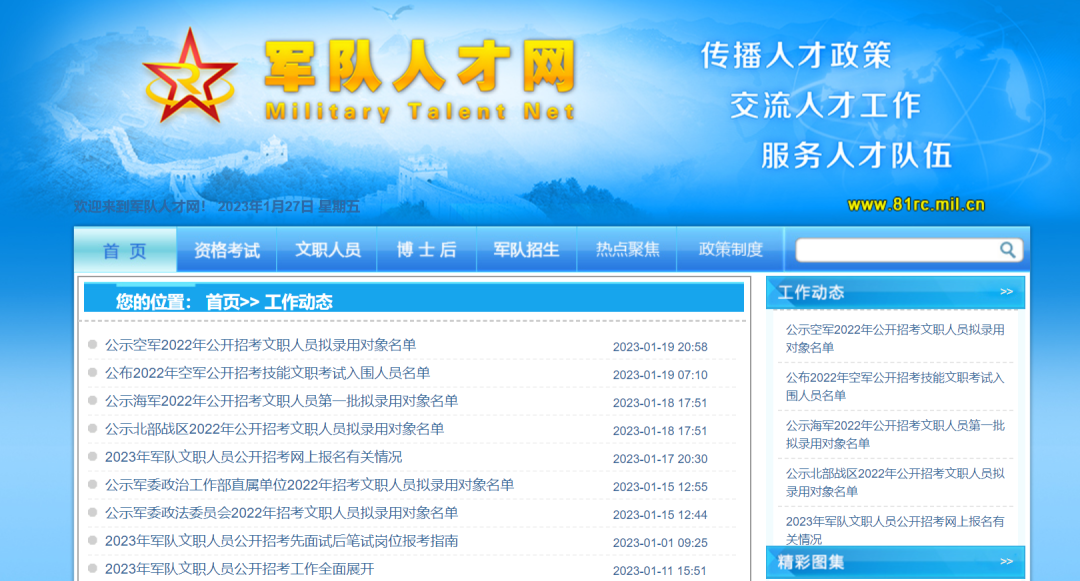This screenshot has width=1080, height=581.
Task: Open sidebar link 公示海军2022年第一批拟录用
Action: 895,434
